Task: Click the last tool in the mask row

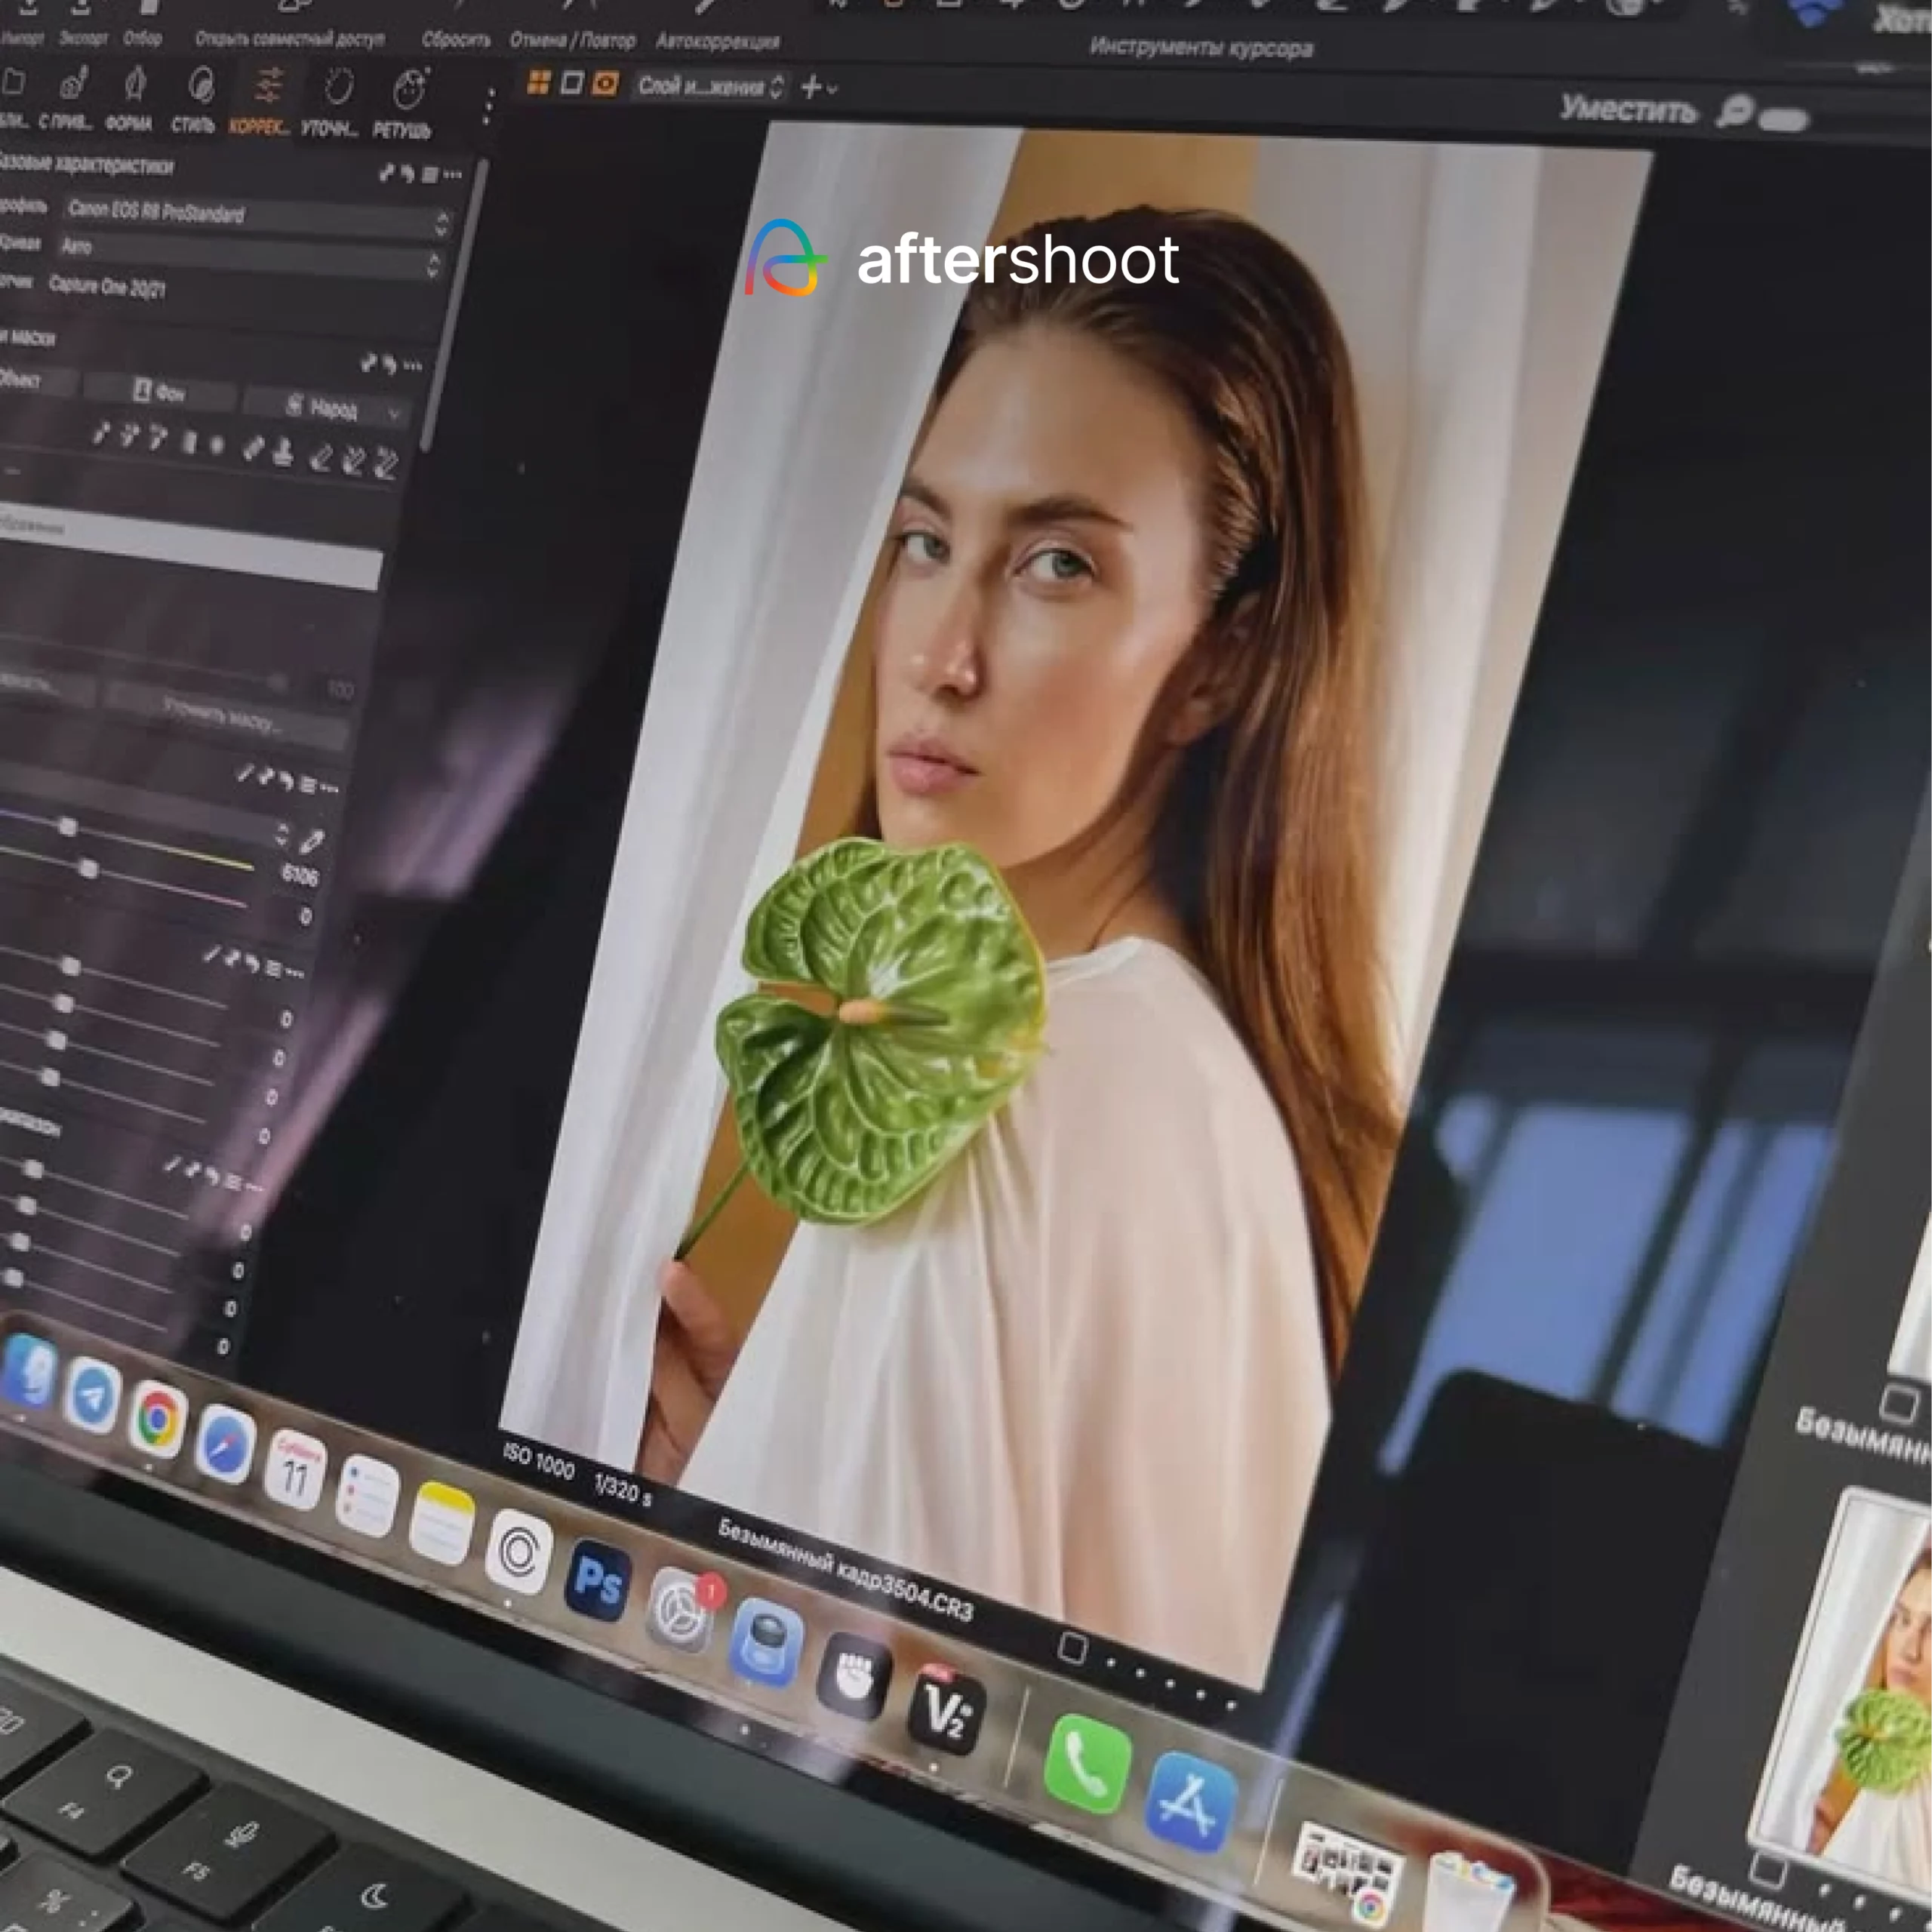Action: coord(386,464)
